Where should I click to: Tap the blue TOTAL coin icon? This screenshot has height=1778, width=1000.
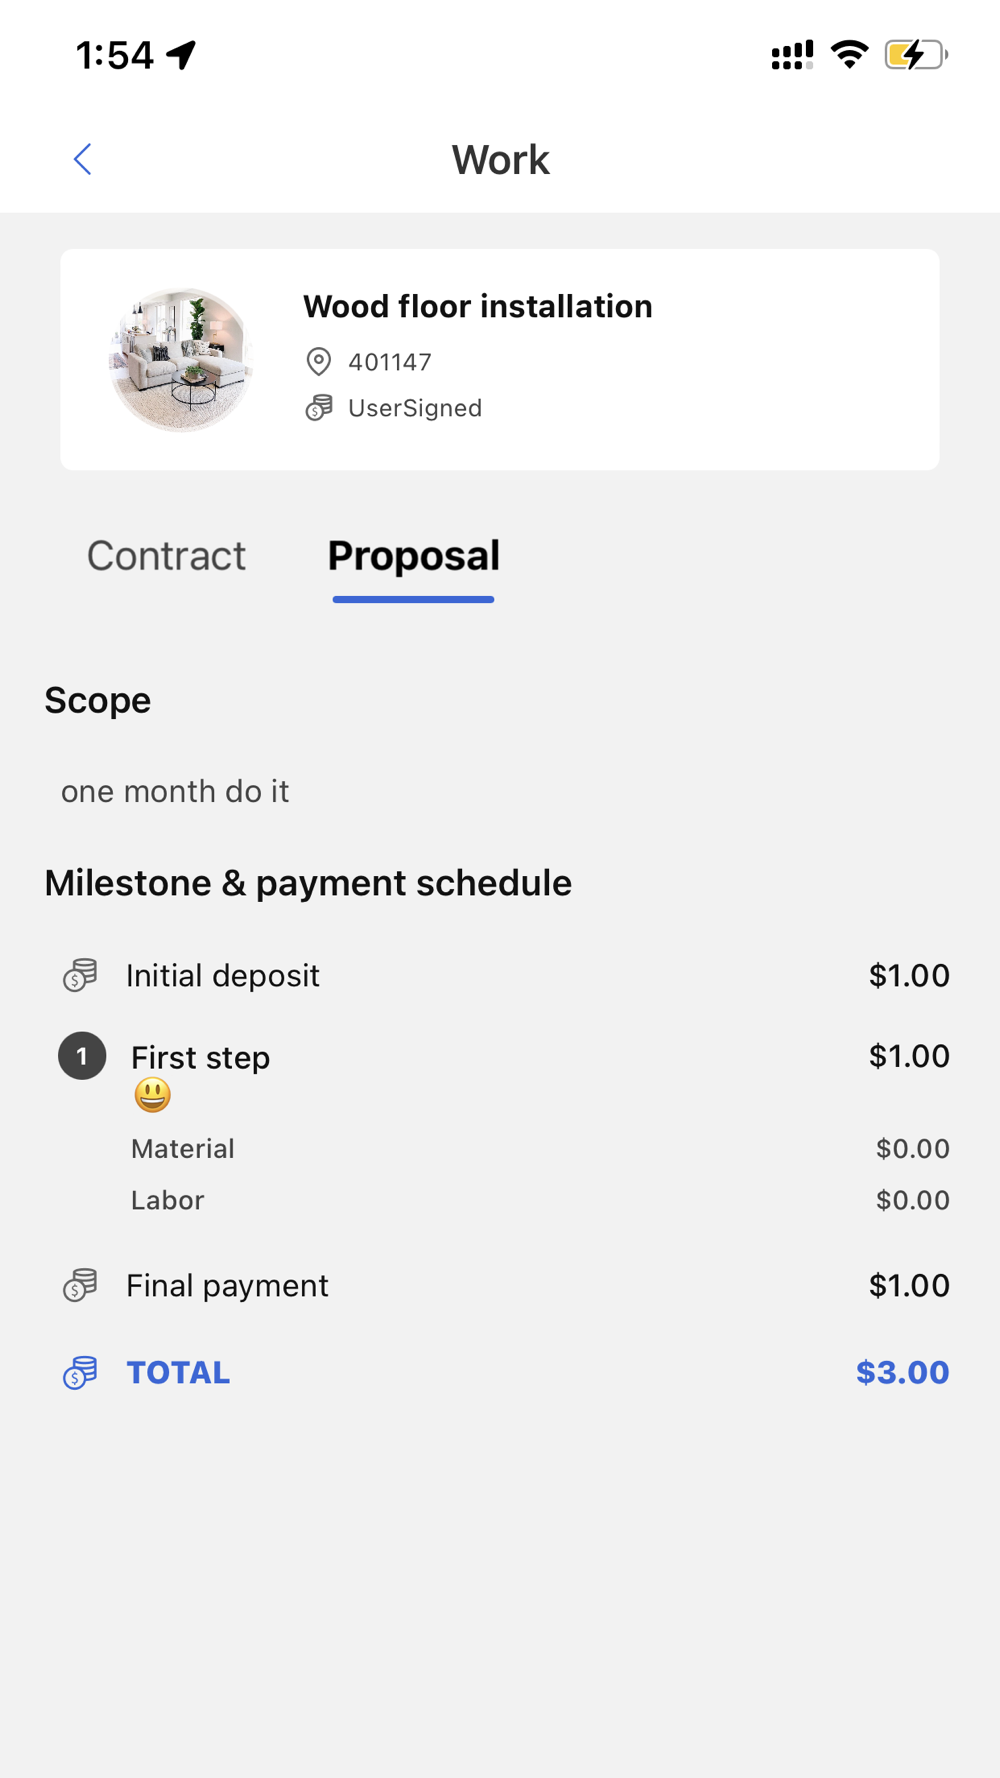(x=81, y=1373)
